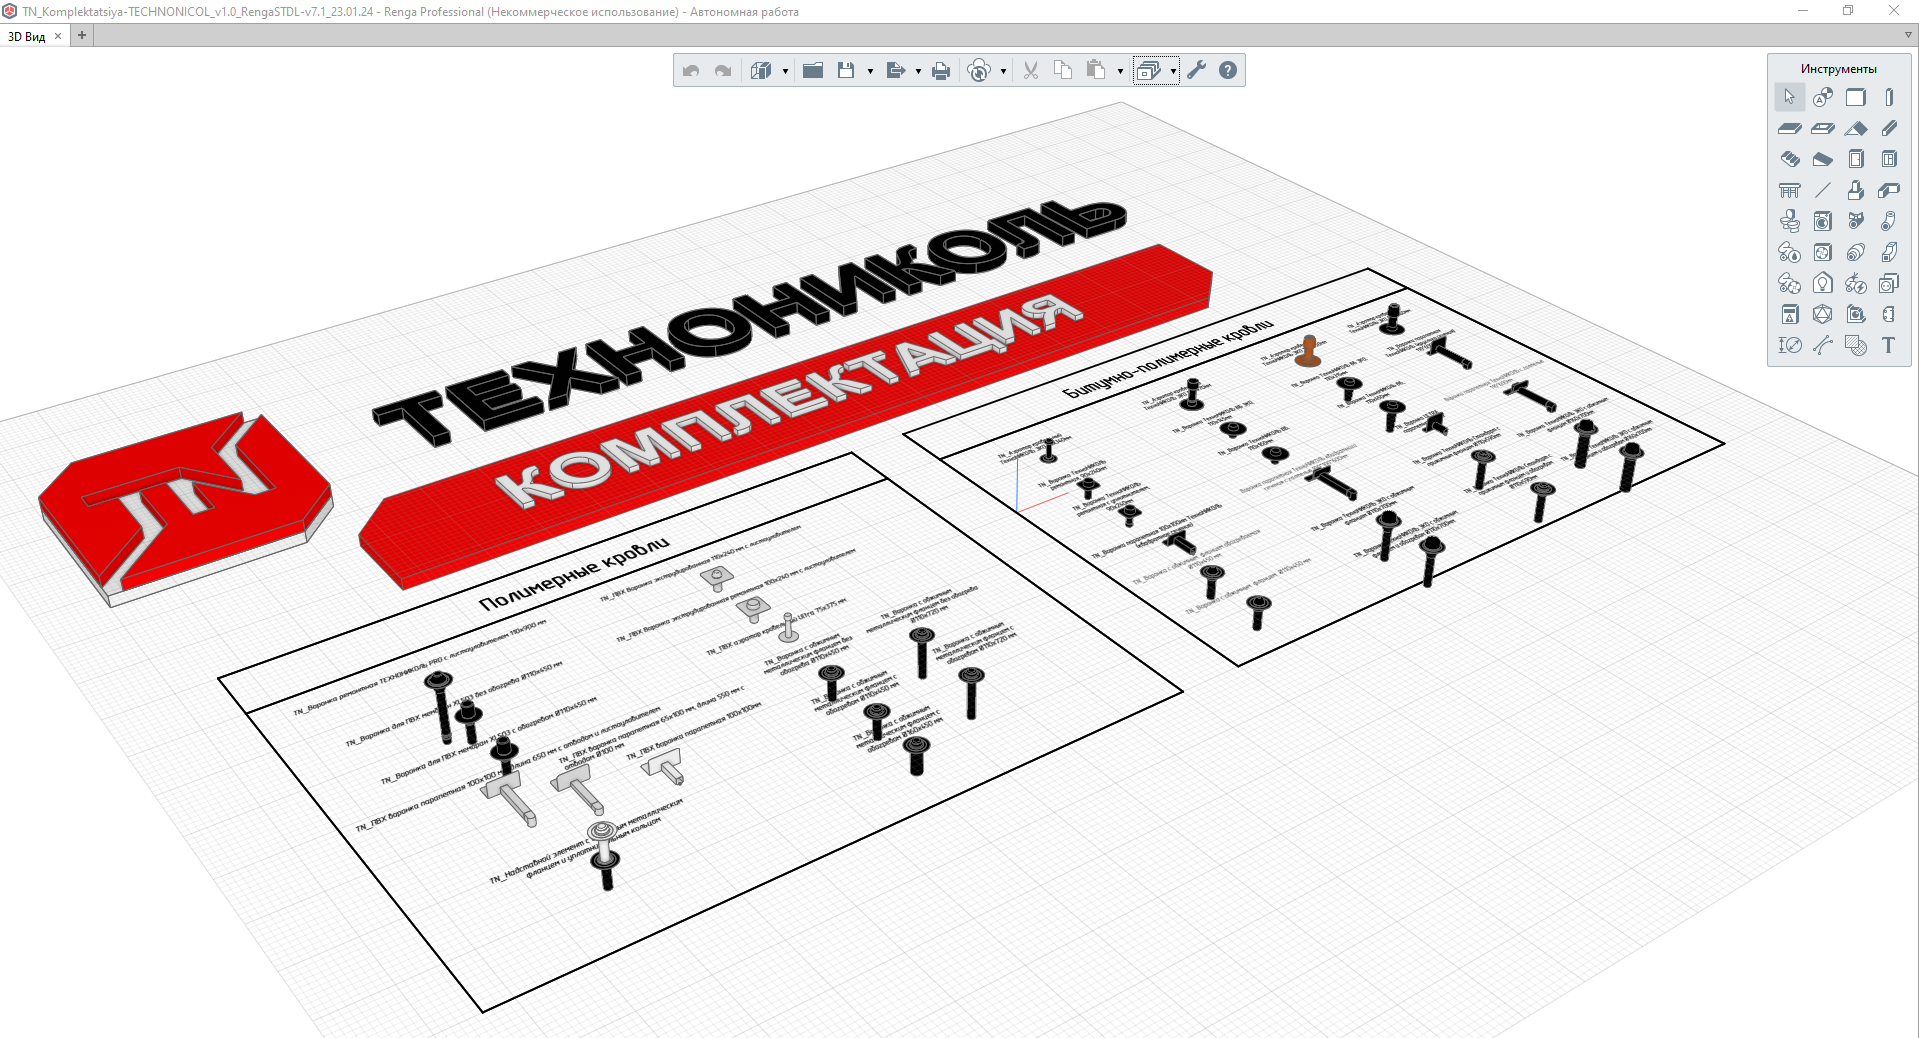Select the Floor slab tool
This screenshot has height=1038, width=1919.
pos(1790,128)
